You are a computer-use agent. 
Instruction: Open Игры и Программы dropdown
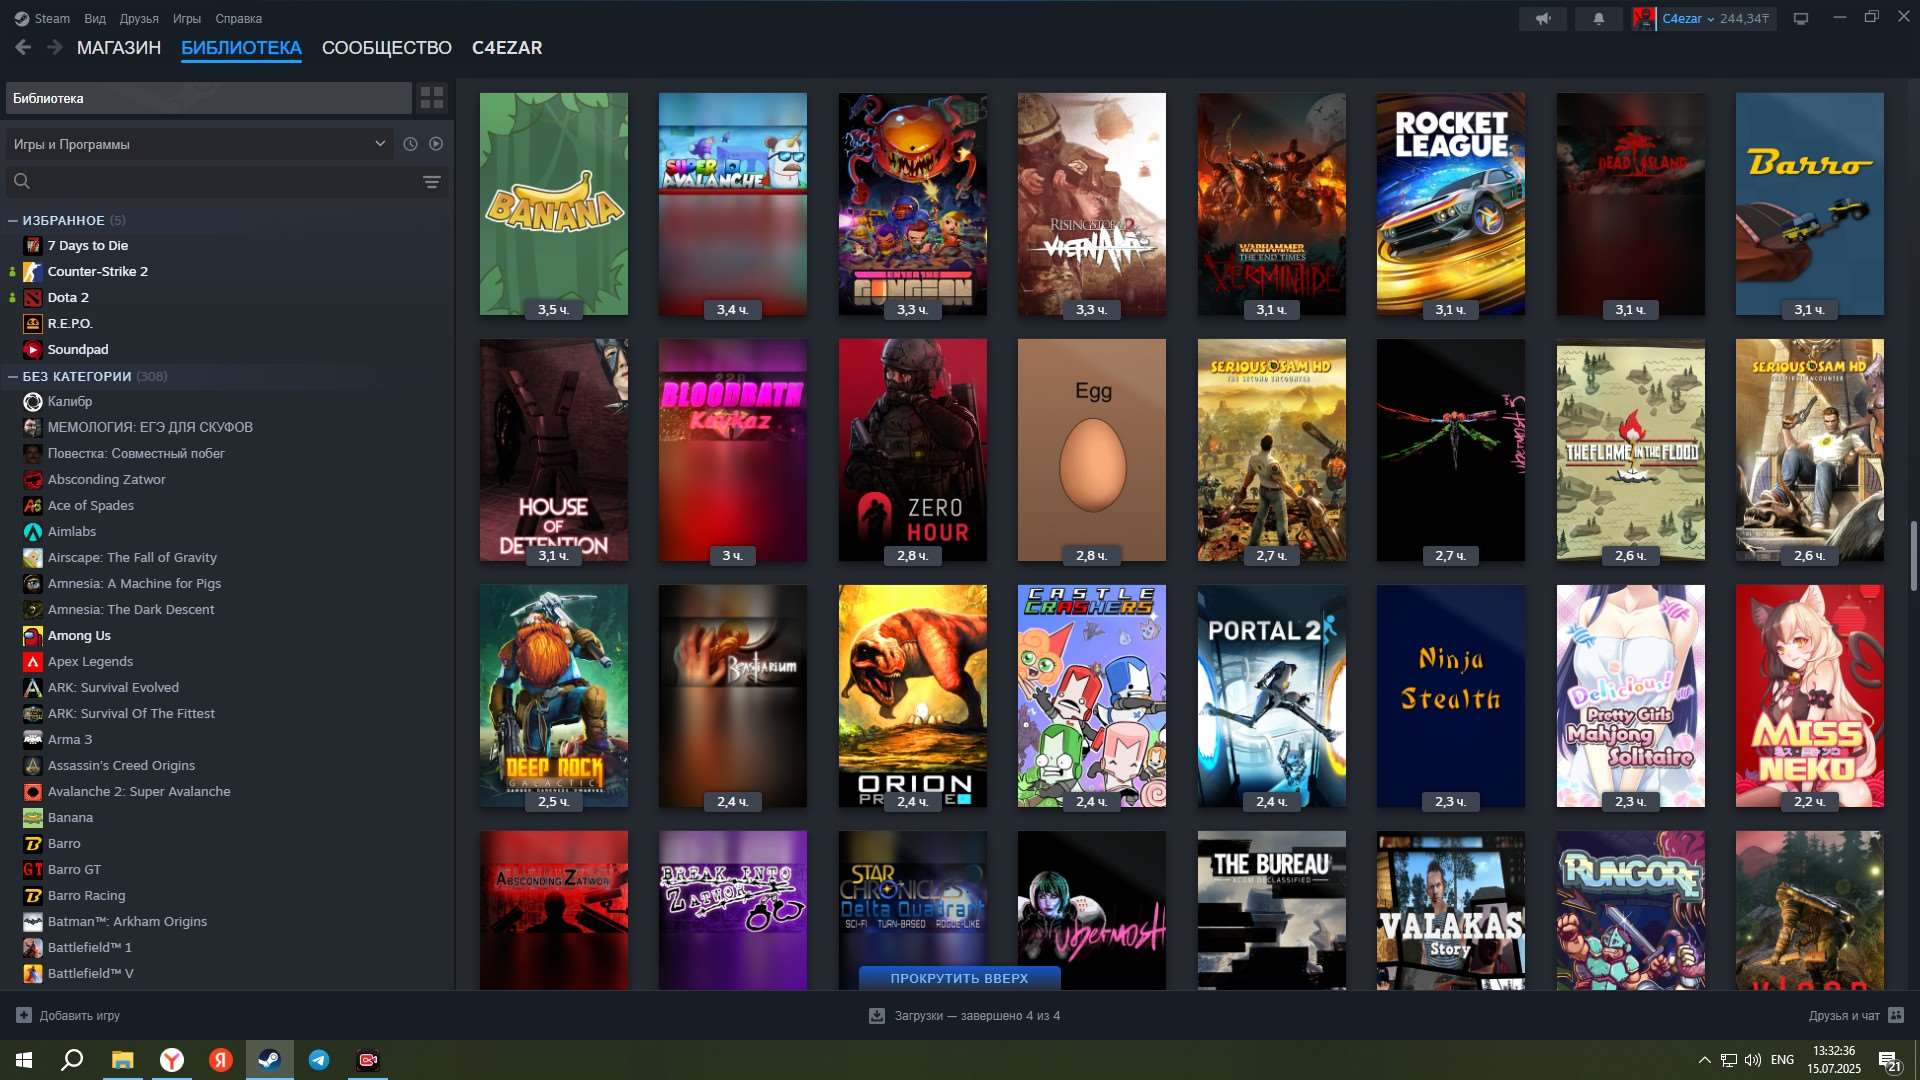pos(198,144)
